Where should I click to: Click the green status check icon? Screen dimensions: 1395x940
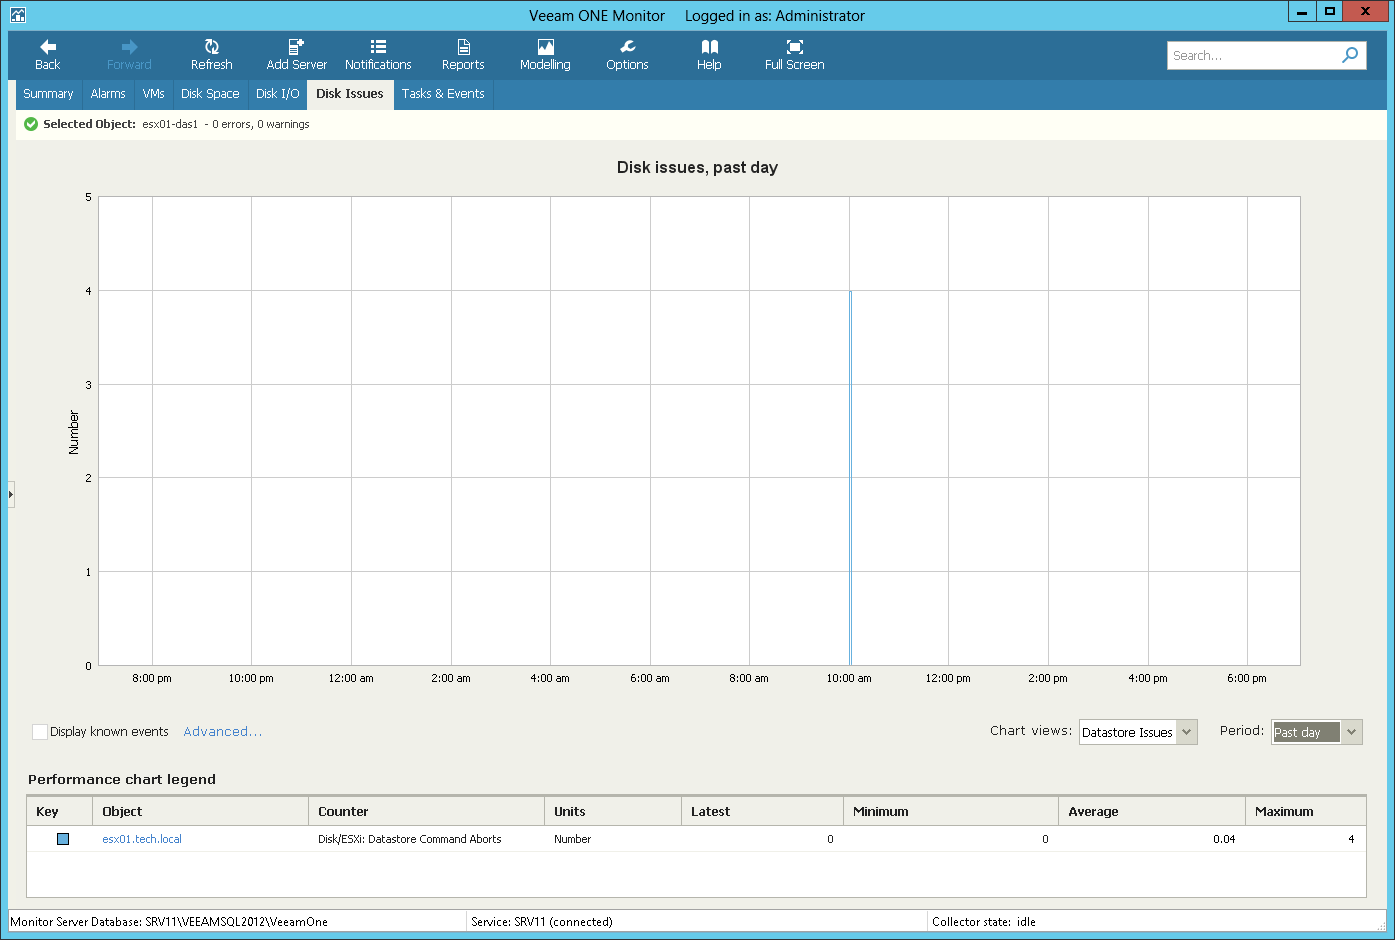coord(31,124)
